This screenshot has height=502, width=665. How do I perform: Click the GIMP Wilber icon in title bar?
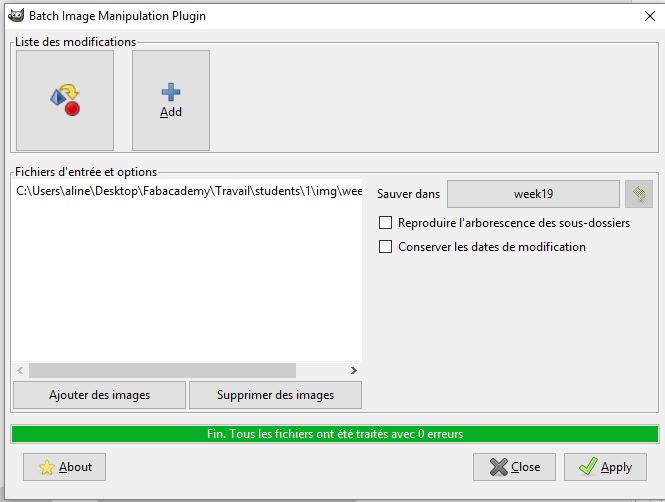click(x=16, y=16)
